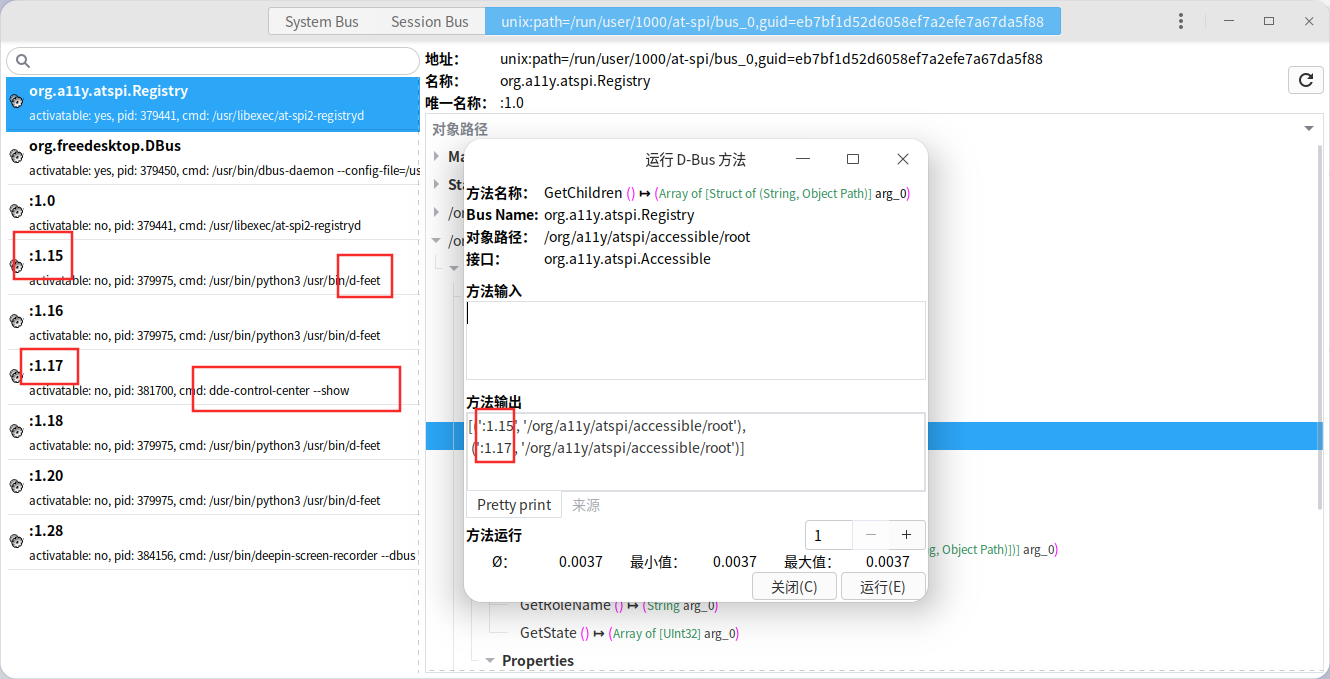Click the gear icon beside the :1.0 entry
The width and height of the screenshot is (1330, 679).
[x=16, y=212]
